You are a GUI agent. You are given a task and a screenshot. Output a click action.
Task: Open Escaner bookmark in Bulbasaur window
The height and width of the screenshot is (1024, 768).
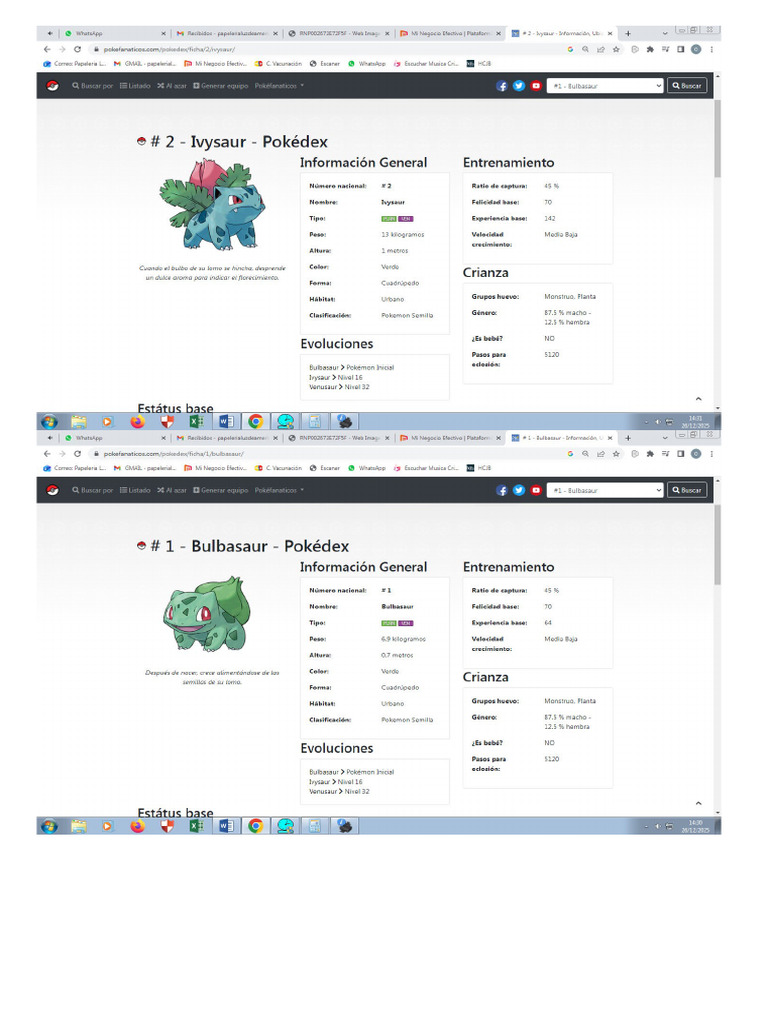(325, 468)
